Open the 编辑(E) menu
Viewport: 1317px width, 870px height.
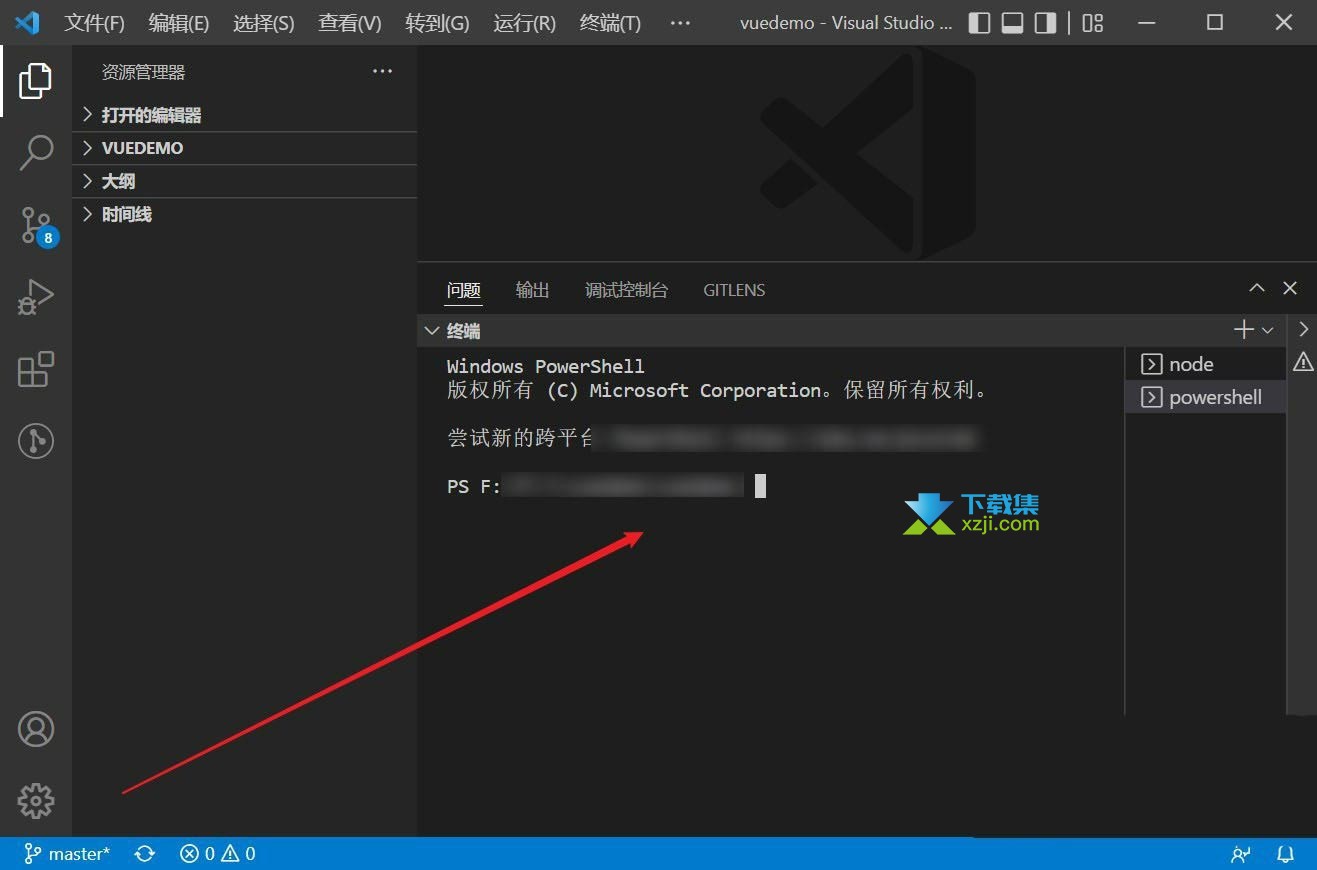(179, 23)
